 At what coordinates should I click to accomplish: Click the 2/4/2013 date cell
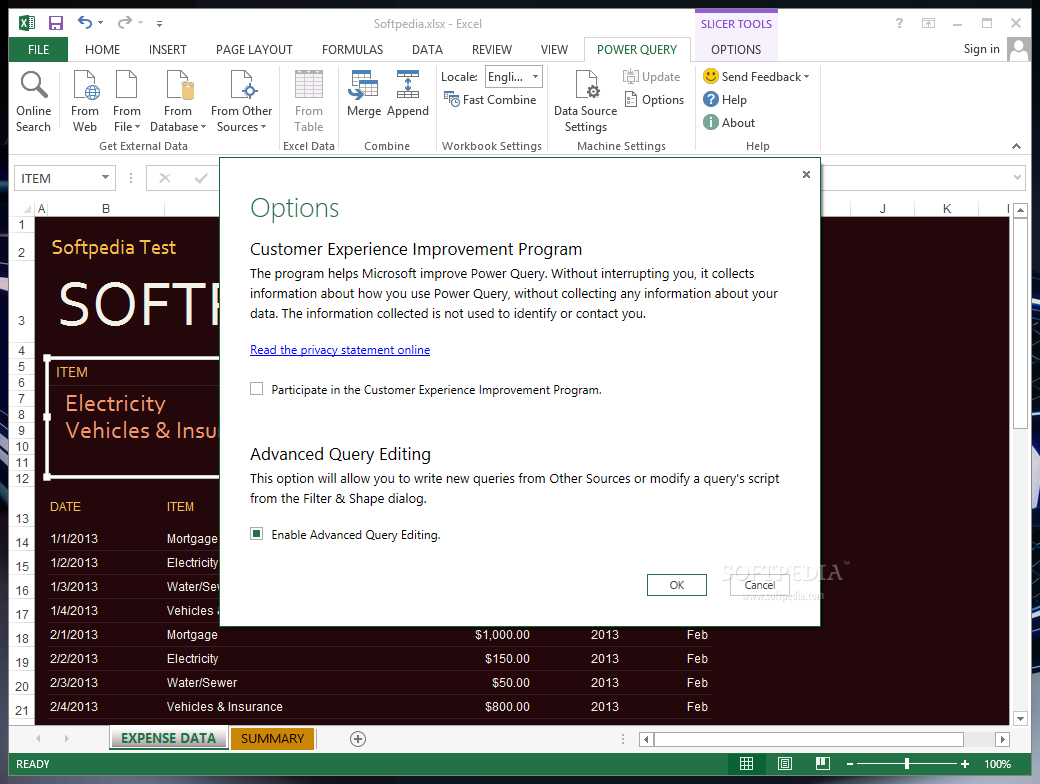pos(74,706)
